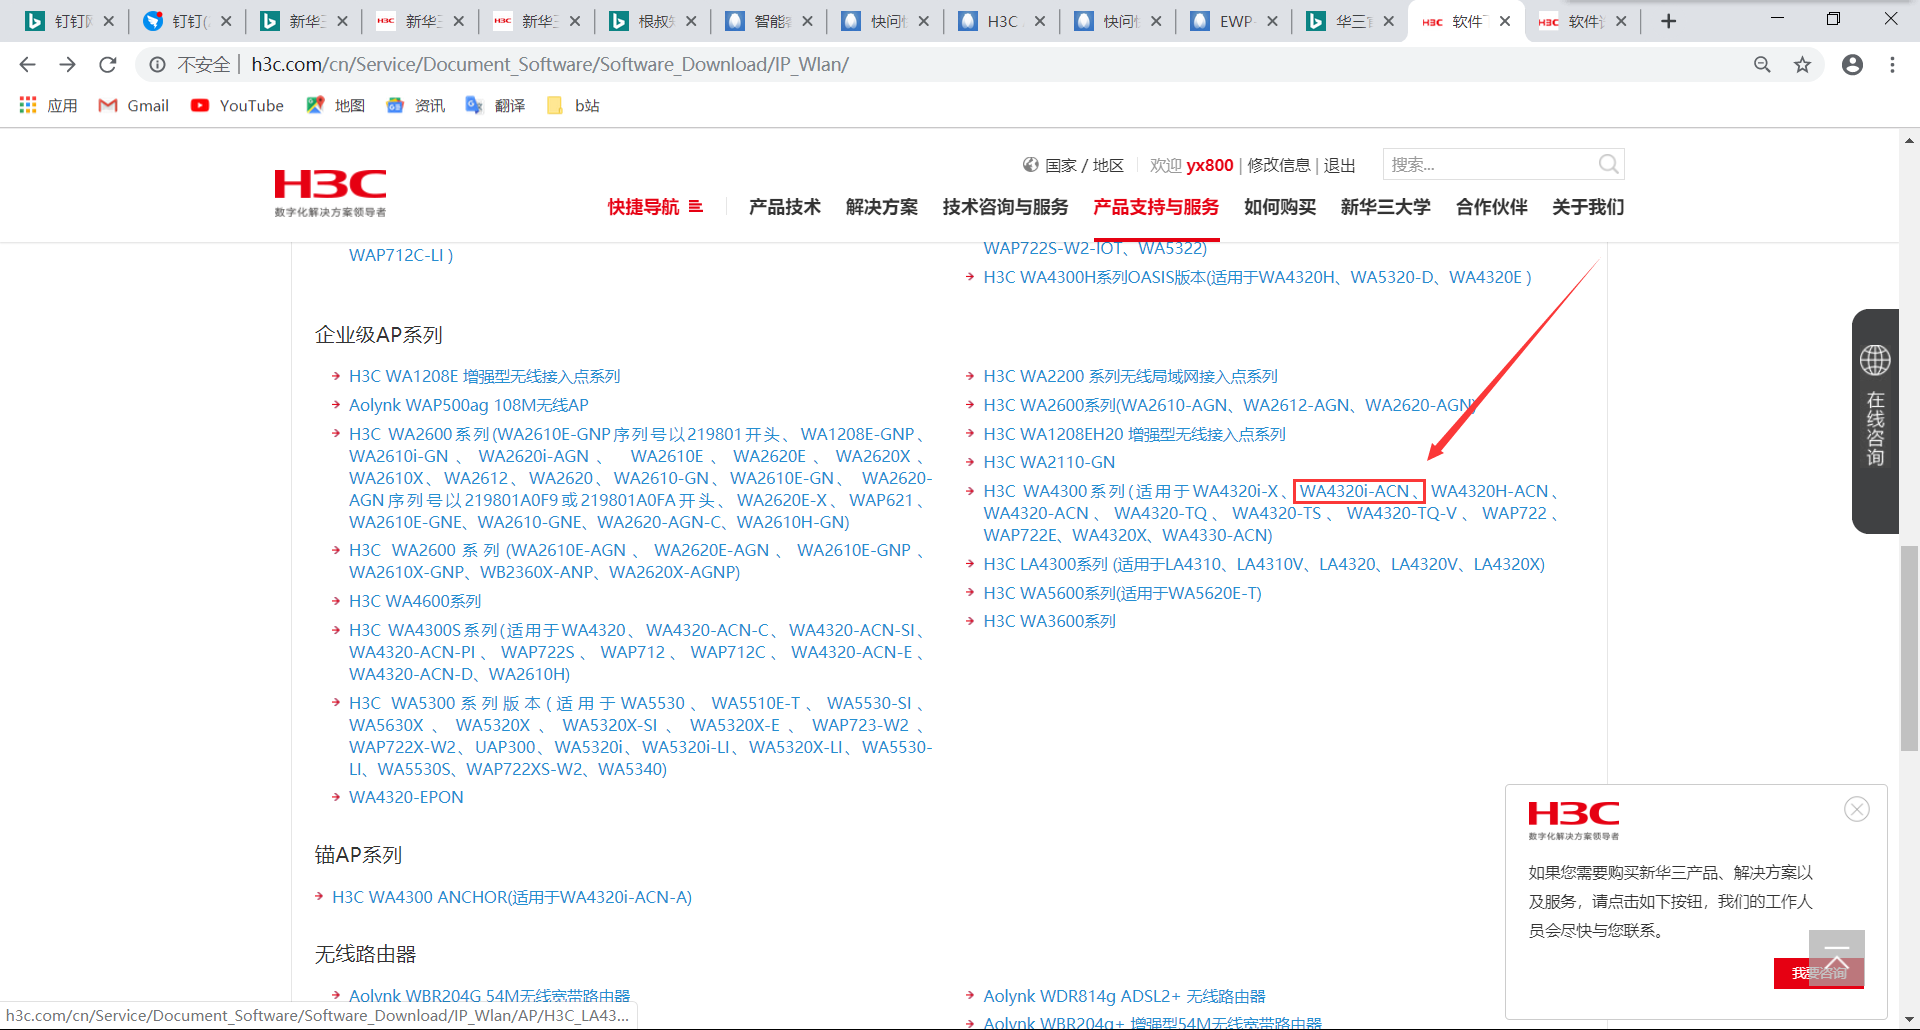Open the 产品技术 menu

785,207
